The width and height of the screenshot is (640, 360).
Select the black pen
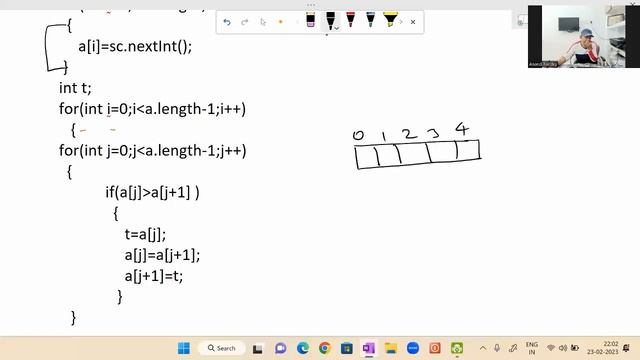point(330,20)
